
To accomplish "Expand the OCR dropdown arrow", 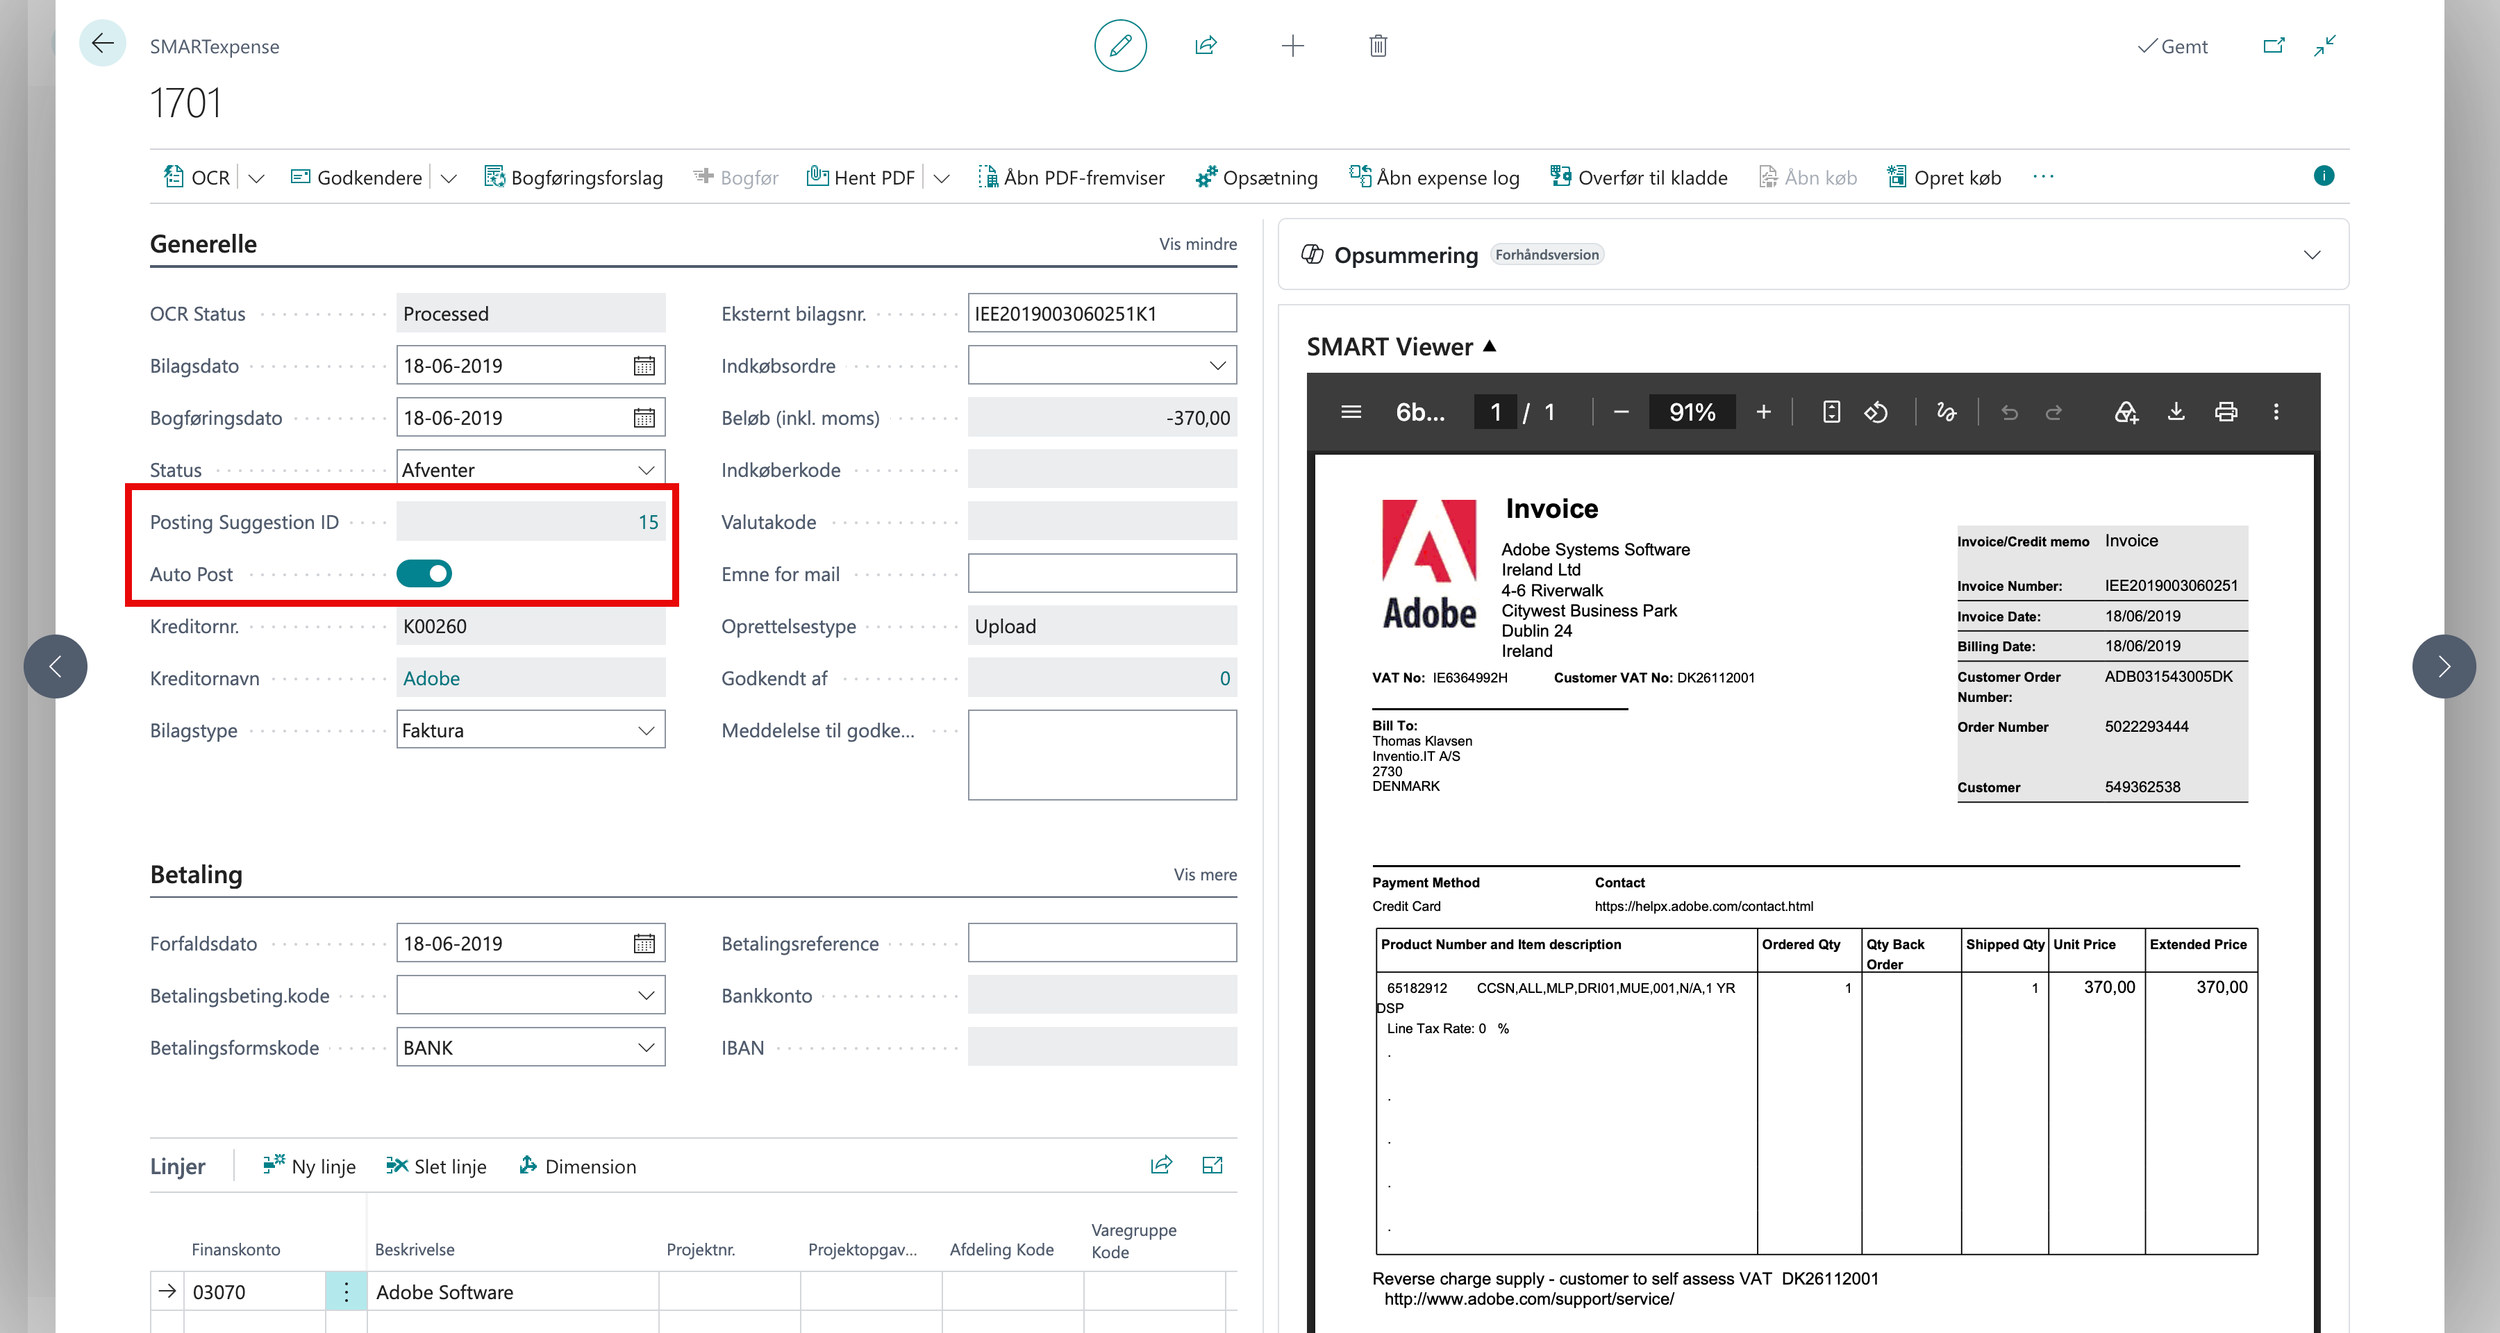I will pos(256,178).
